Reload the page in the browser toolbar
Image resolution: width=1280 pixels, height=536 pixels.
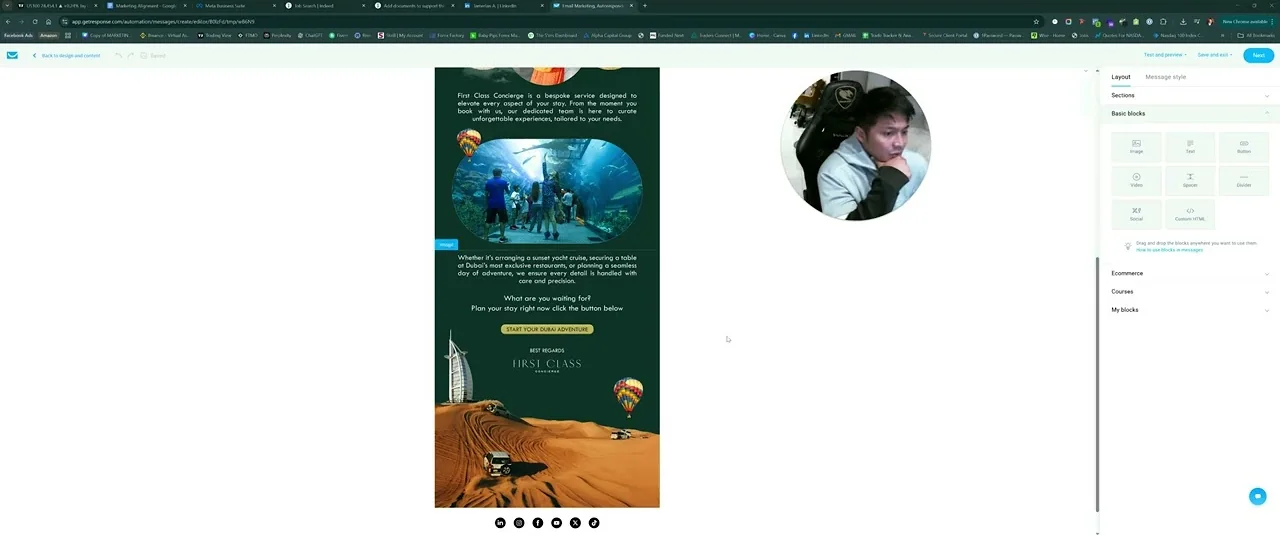tap(35, 21)
